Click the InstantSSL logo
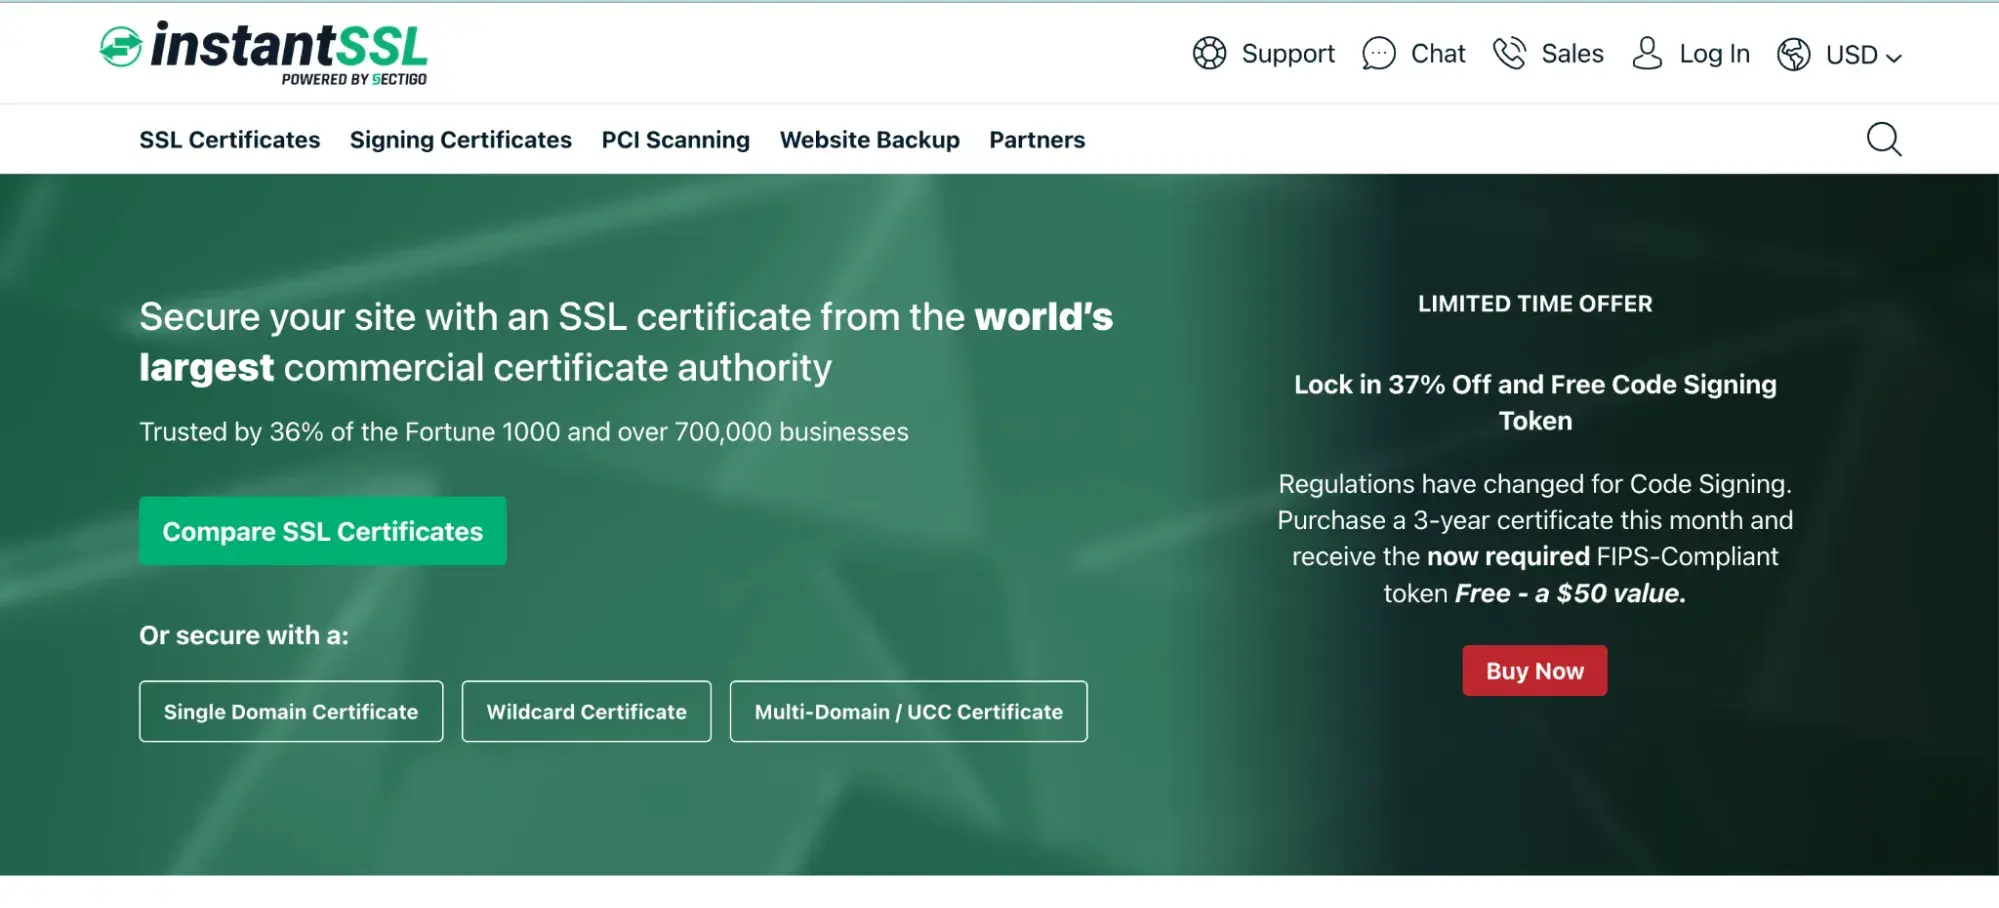The image size is (1999, 908). pyautogui.click(x=264, y=53)
